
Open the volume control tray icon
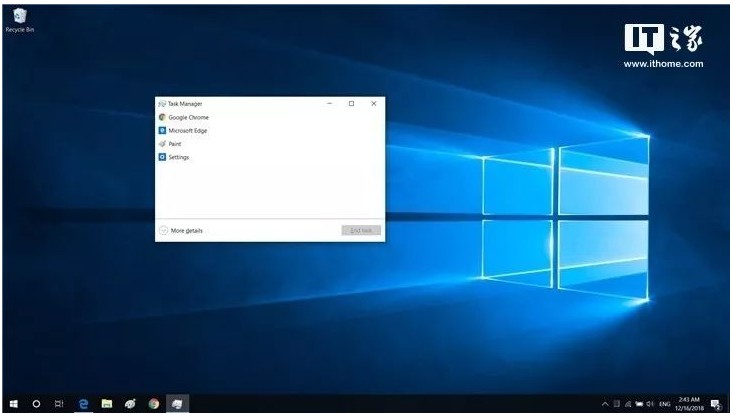pyautogui.click(x=650, y=404)
